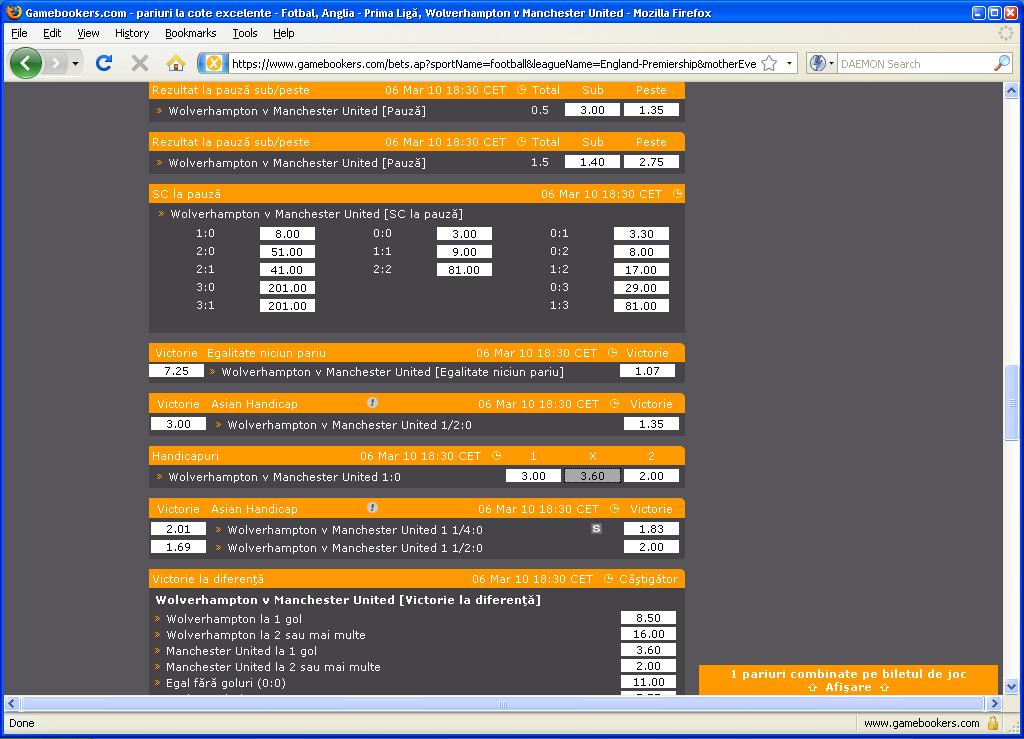Open the Tools menu

(245, 33)
